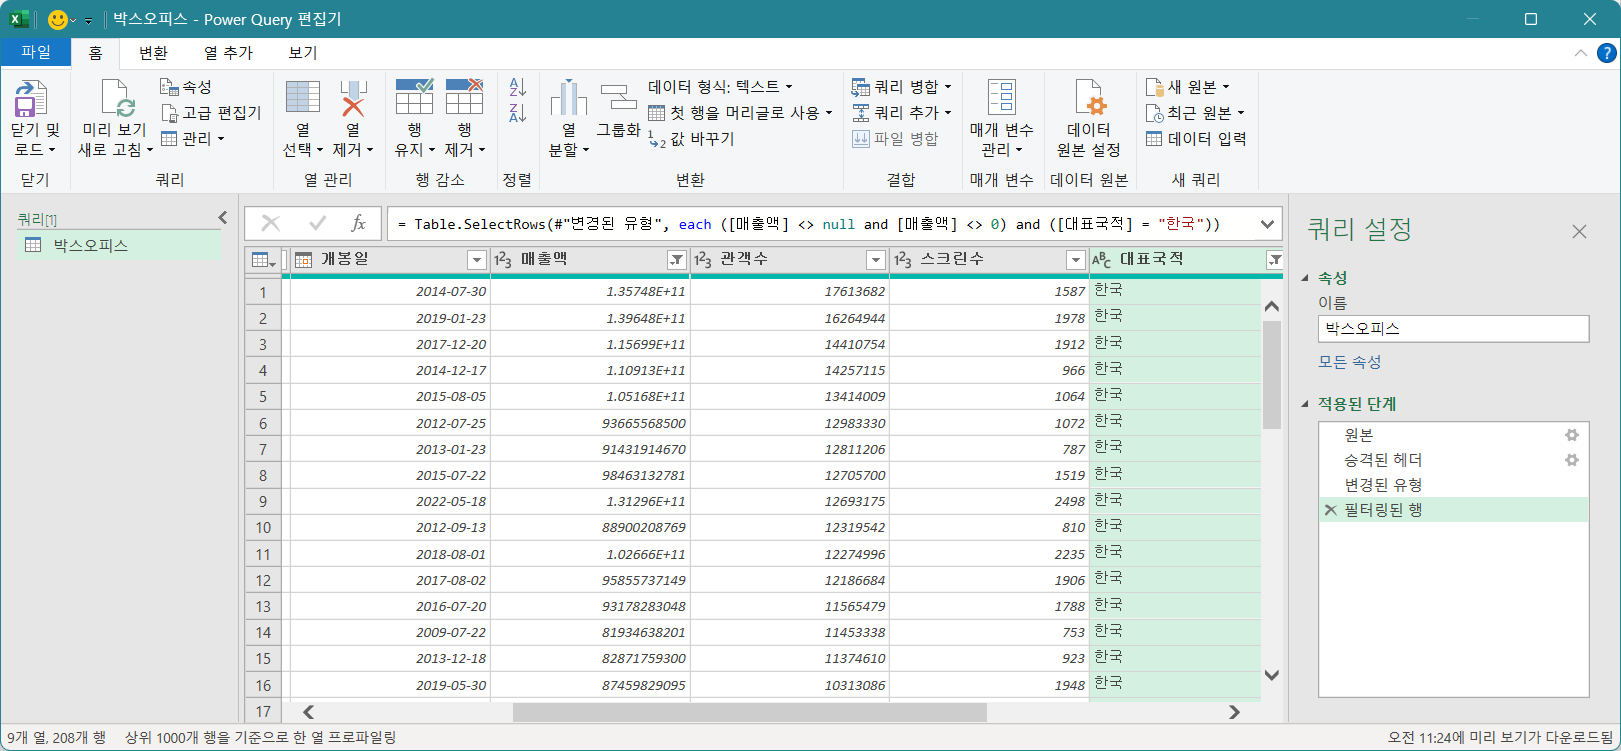
Task: Switch to 홈 ribbon tab
Action: pyautogui.click(x=95, y=53)
